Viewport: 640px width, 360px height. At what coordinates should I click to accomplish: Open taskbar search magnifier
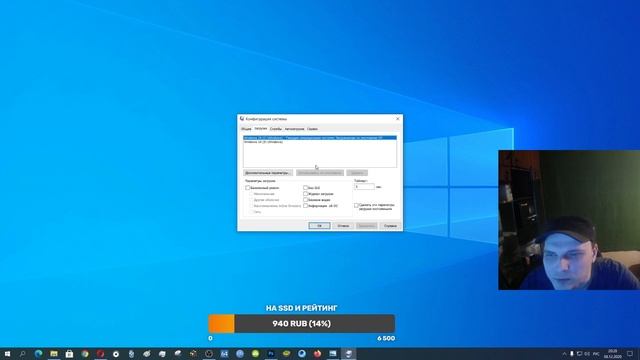coord(22,354)
